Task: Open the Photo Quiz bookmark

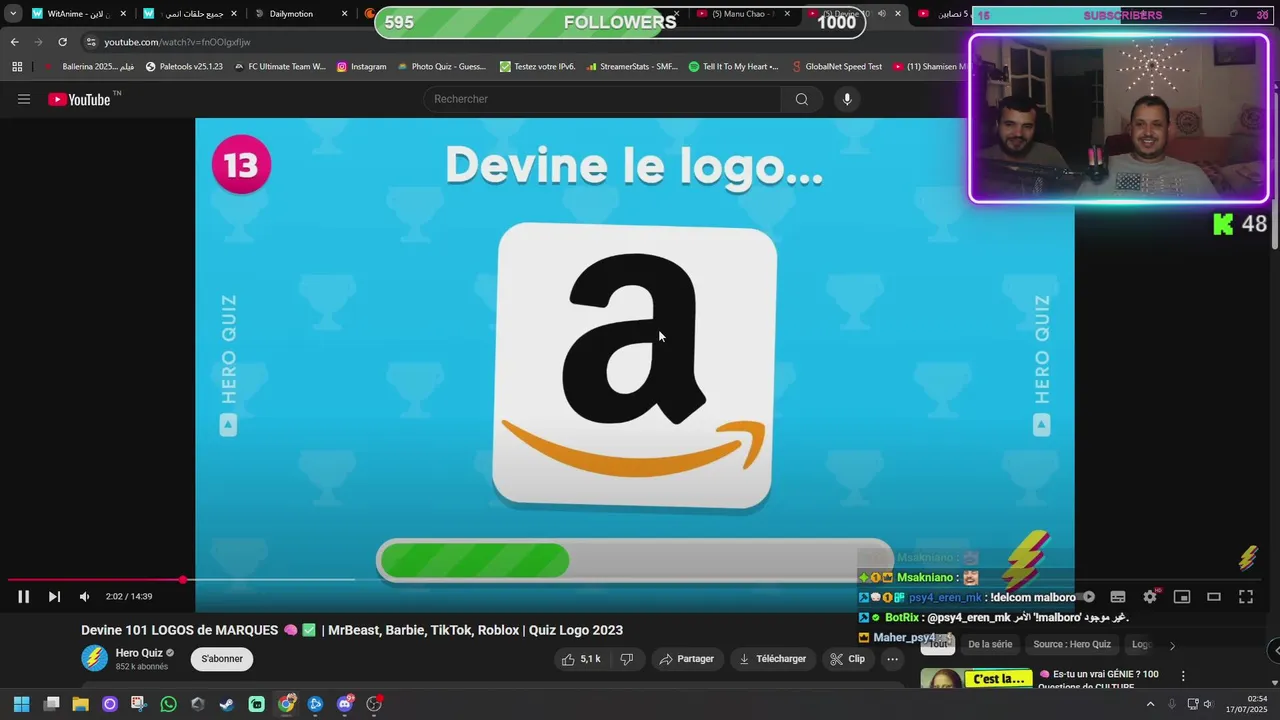Action: pyautogui.click(x=441, y=67)
